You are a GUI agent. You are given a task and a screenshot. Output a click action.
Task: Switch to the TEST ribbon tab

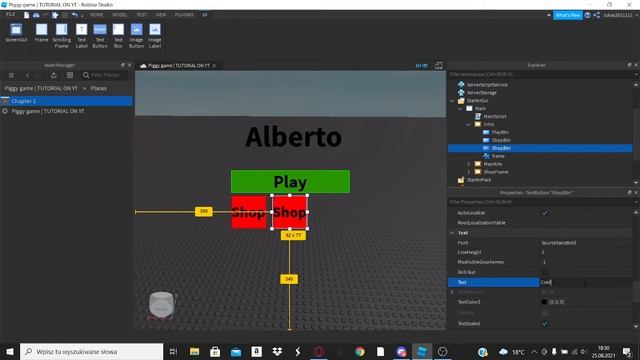[x=142, y=15]
